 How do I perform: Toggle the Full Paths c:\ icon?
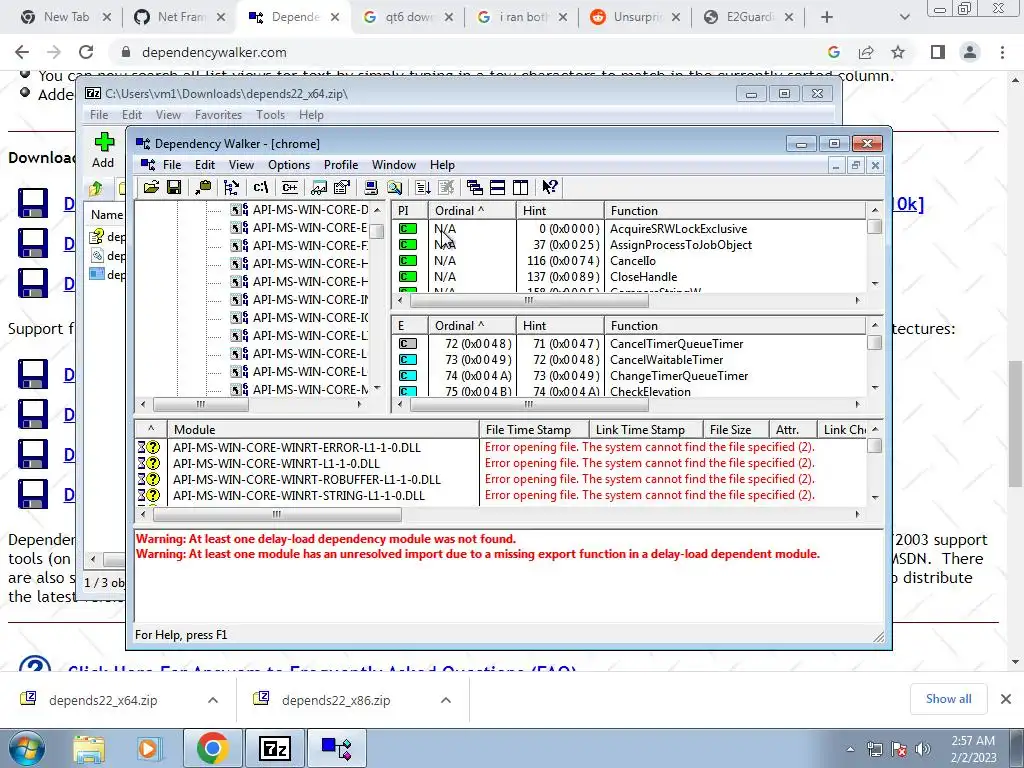coord(261,187)
